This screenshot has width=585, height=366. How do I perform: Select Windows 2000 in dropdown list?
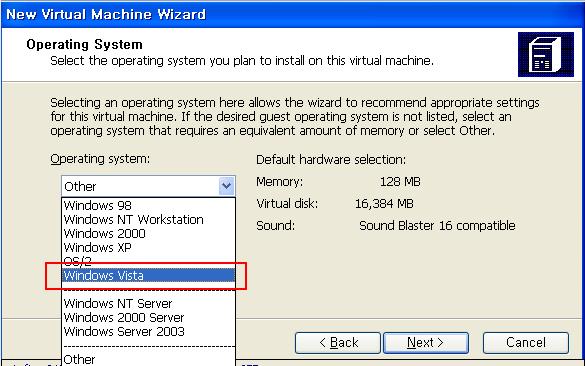(x=148, y=234)
